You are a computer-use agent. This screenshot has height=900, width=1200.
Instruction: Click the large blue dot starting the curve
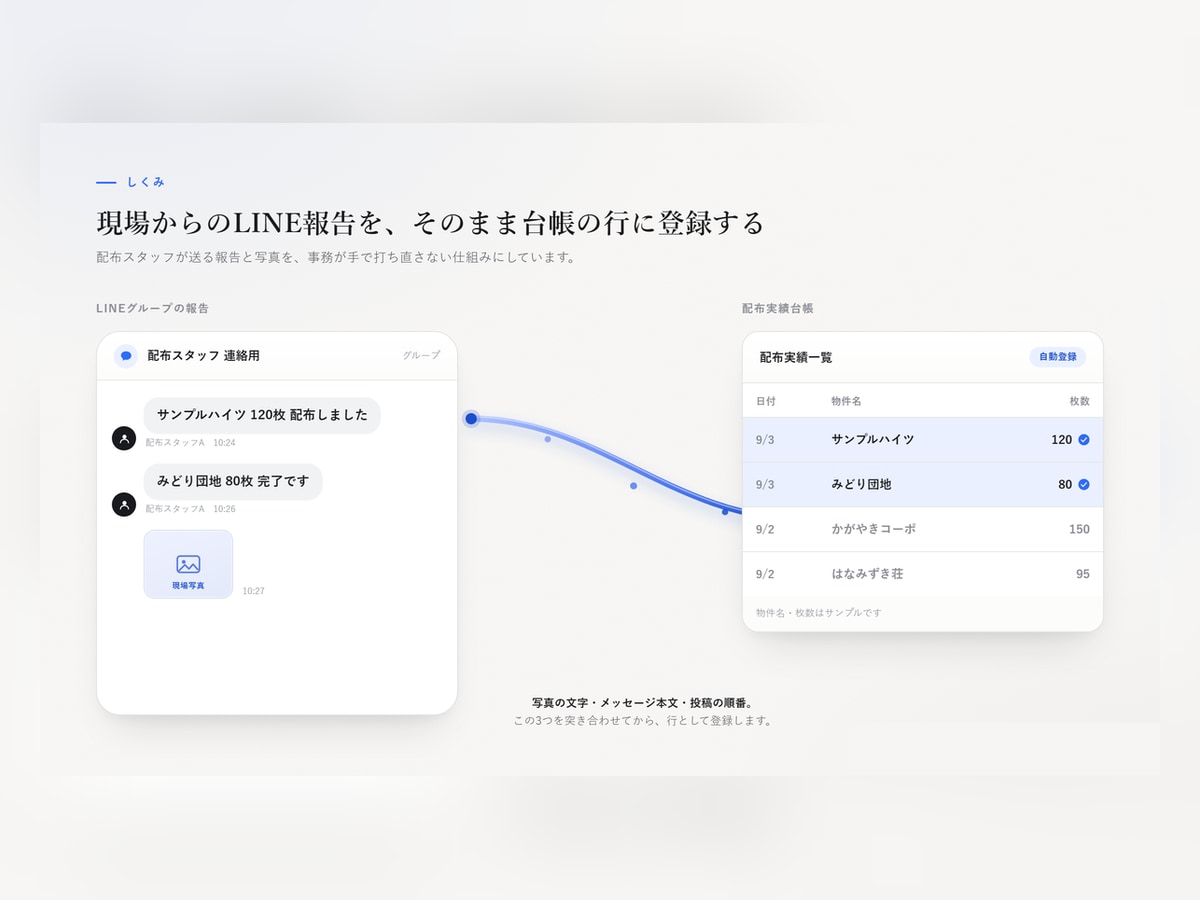point(471,418)
